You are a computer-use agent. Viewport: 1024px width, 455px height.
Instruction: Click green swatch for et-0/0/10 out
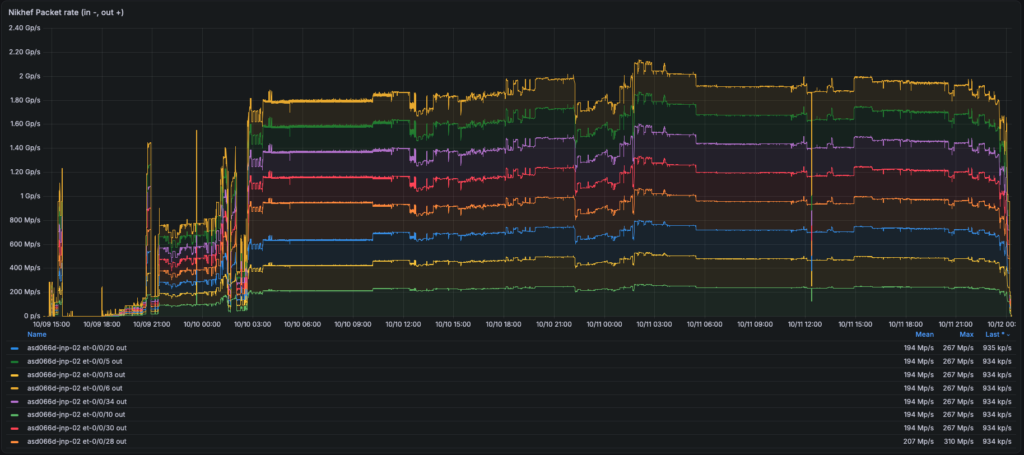pyautogui.click(x=15, y=415)
